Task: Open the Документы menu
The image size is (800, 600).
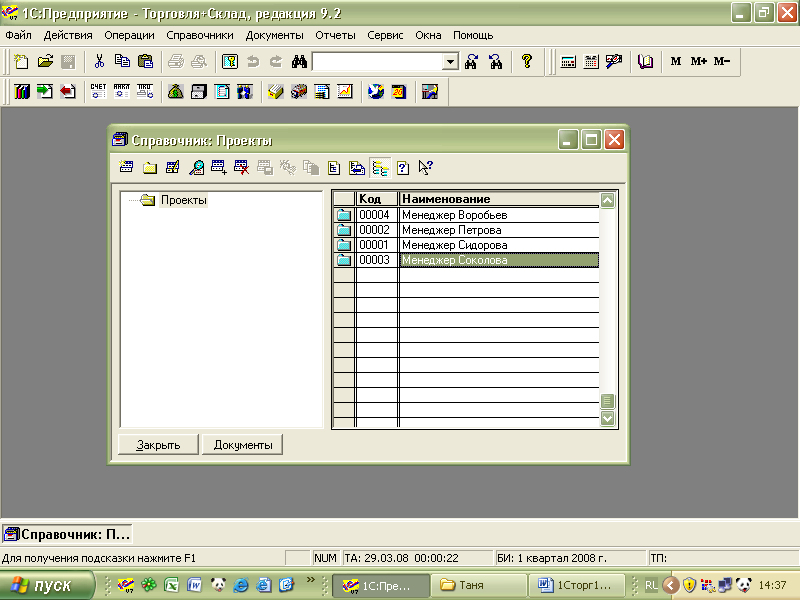Action: (x=274, y=35)
